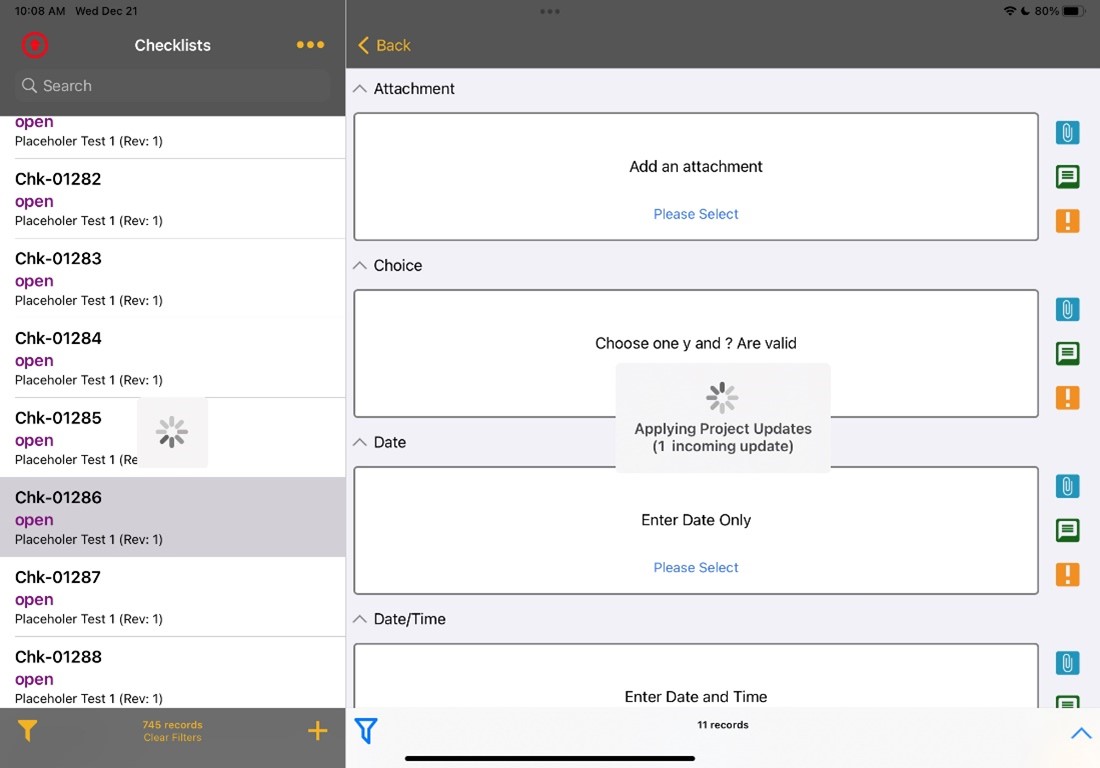The height and width of the screenshot is (768, 1100).
Task: Click the '745 records' count text
Action: (173, 725)
